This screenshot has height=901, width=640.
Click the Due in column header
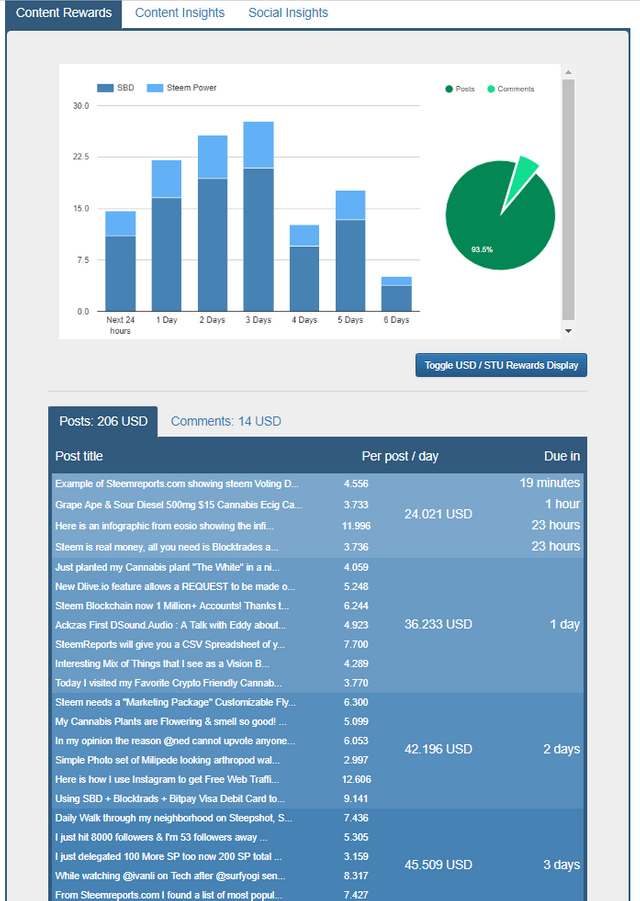[x=562, y=456]
